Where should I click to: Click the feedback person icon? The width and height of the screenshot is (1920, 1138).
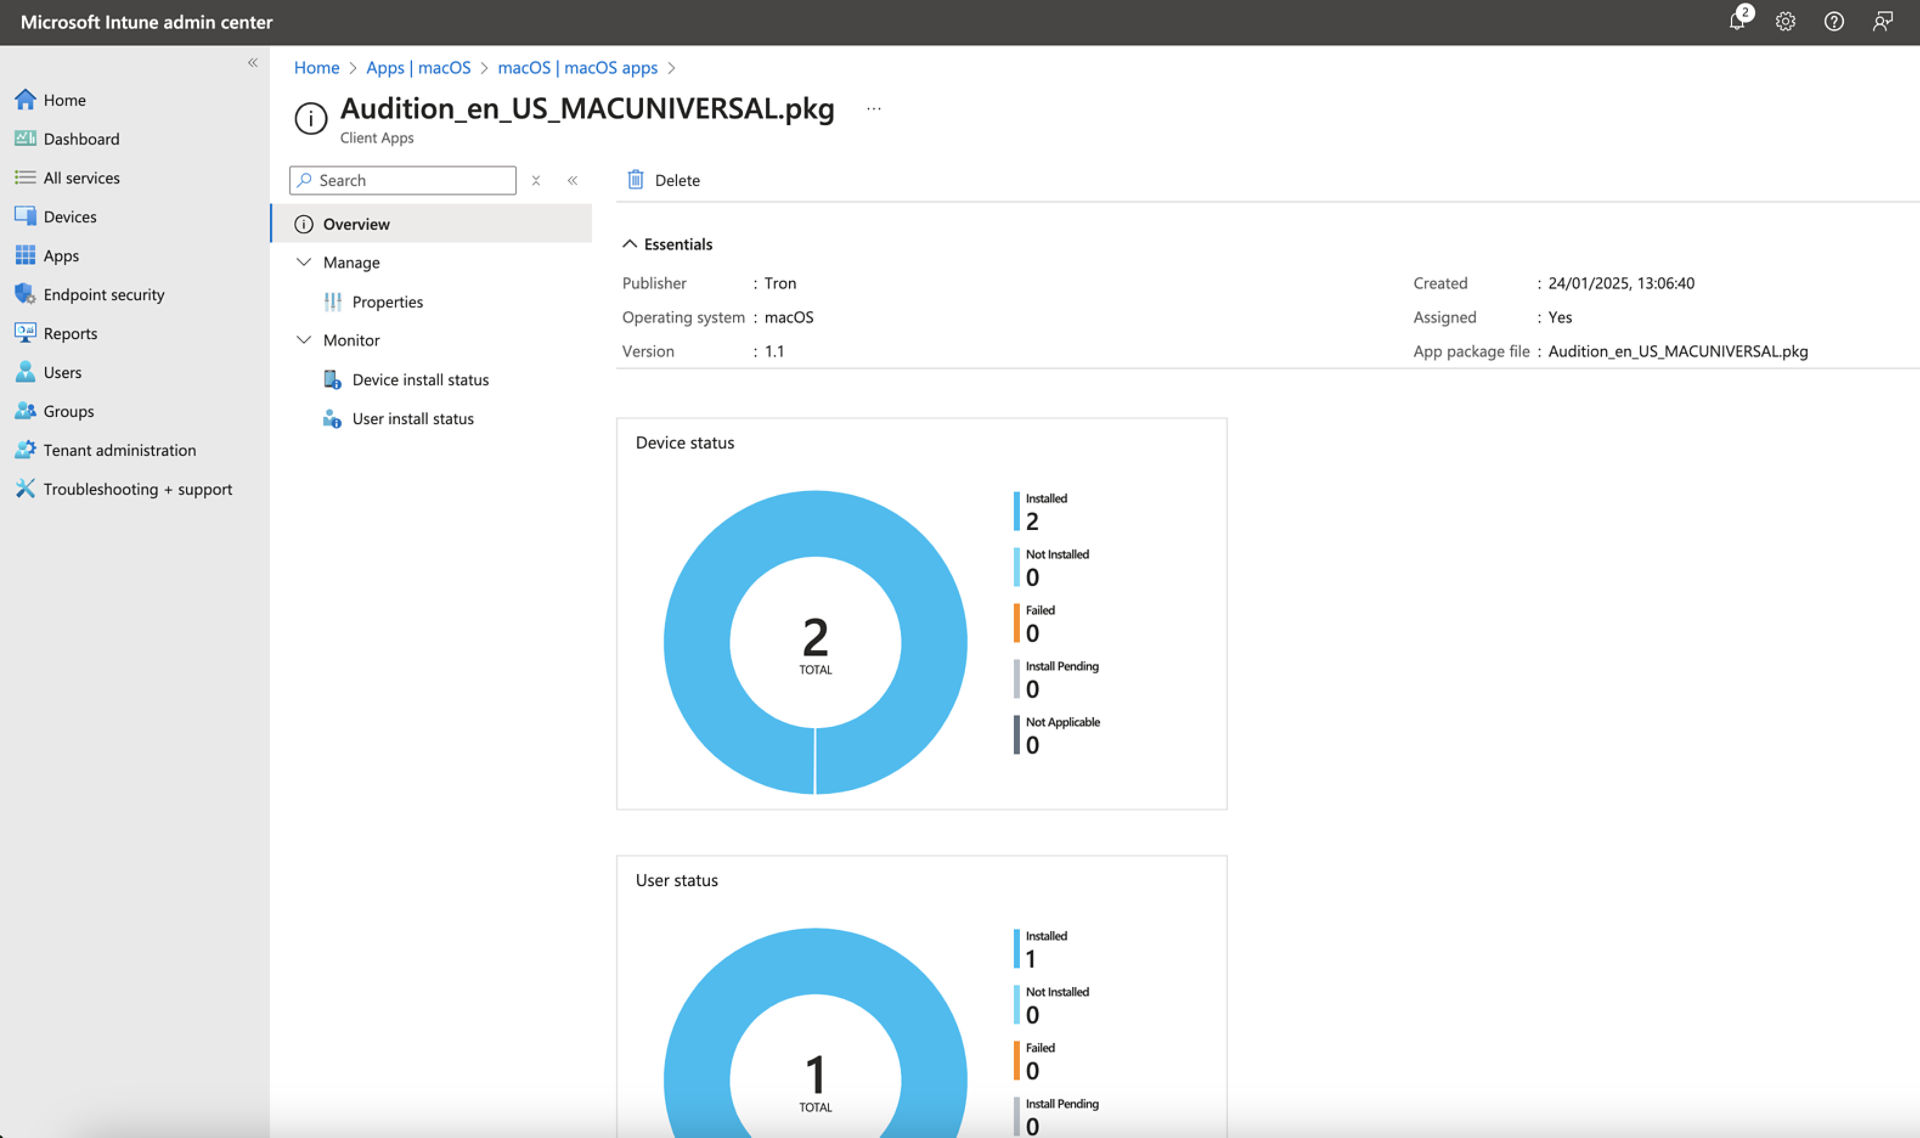pos(1882,22)
